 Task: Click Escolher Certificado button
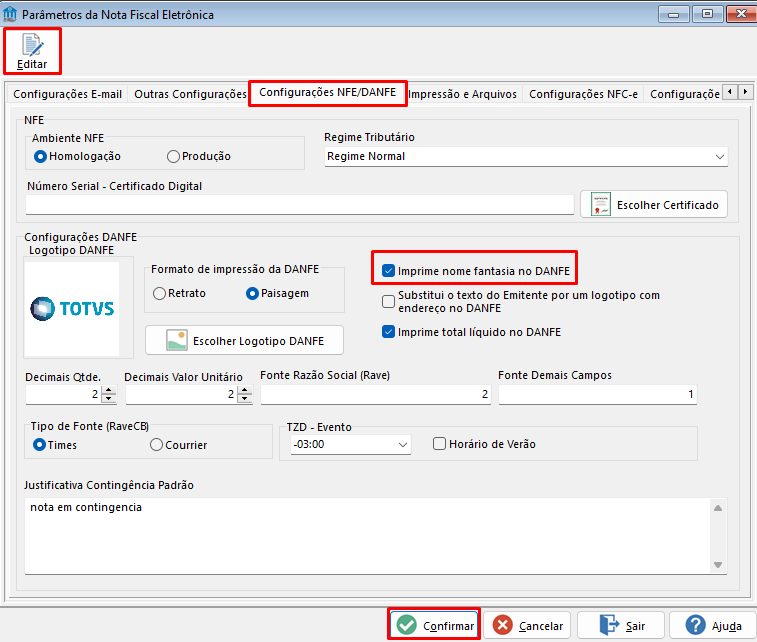(654, 205)
